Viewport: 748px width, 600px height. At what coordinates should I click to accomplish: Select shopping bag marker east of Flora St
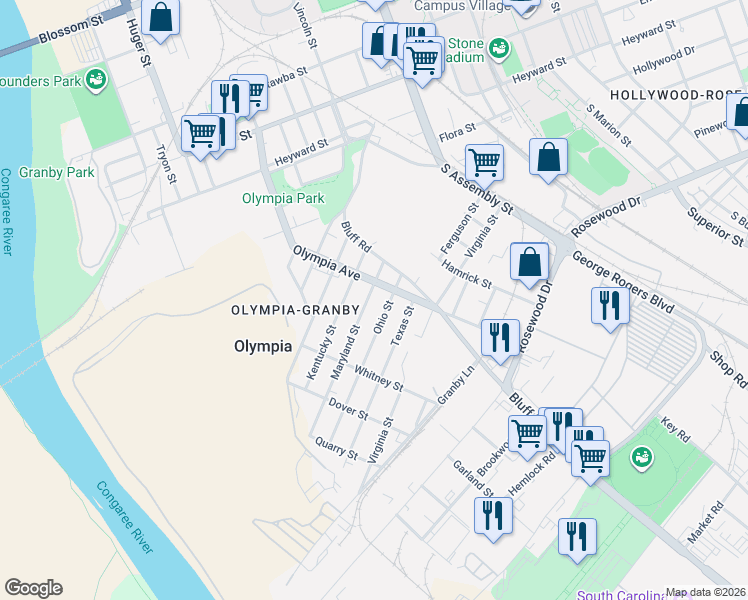click(548, 157)
